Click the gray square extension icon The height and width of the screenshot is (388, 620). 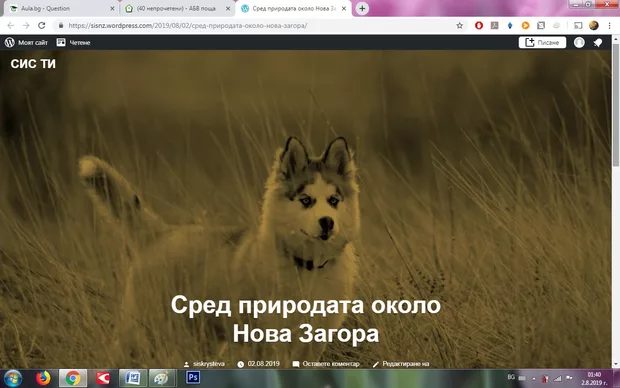click(x=541, y=25)
